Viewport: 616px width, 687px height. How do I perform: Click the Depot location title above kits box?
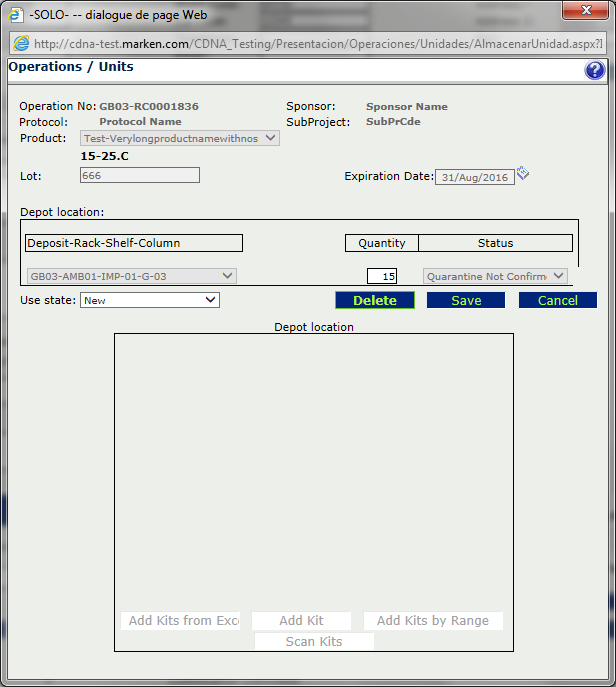tap(314, 327)
